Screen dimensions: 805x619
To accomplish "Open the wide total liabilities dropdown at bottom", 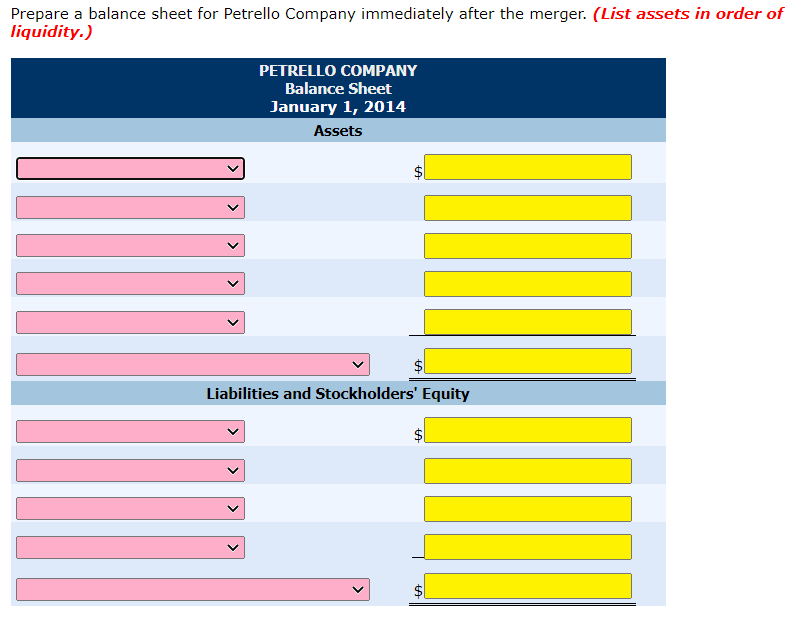I will point(192,590).
